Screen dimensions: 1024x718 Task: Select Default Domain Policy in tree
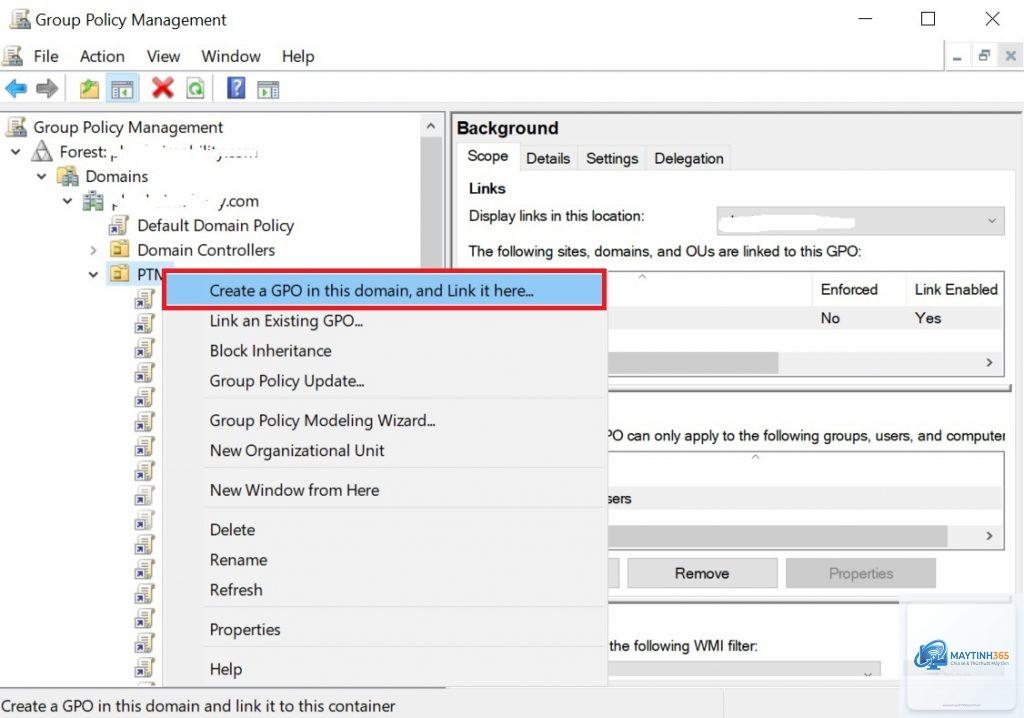(x=216, y=225)
